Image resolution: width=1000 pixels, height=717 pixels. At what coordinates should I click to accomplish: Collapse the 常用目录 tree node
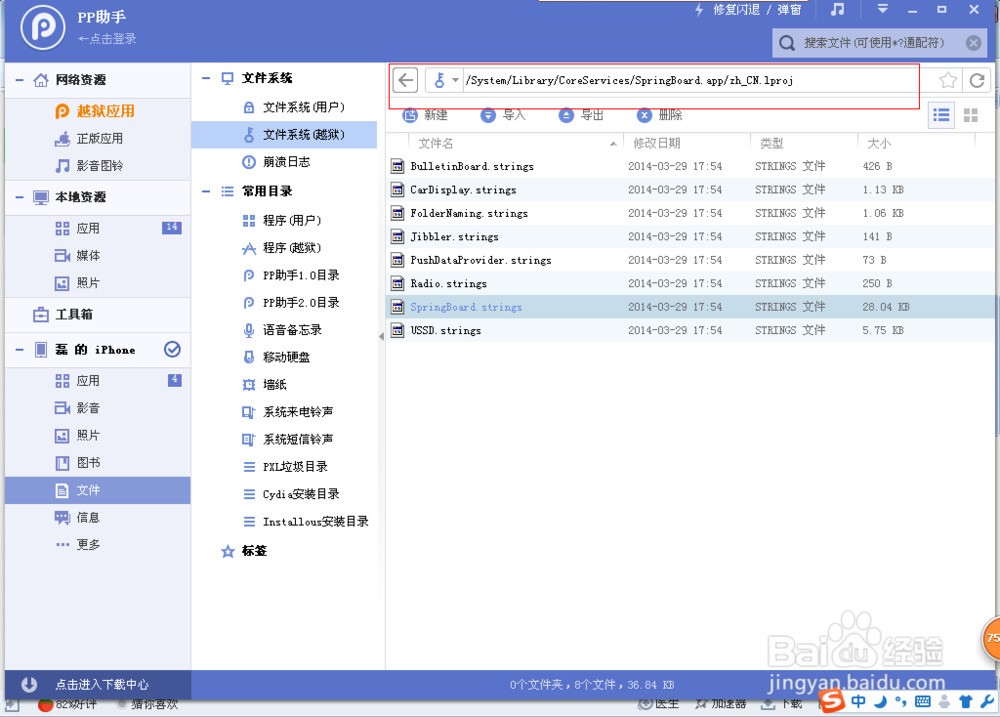pyautogui.click(x=206, y=191)
